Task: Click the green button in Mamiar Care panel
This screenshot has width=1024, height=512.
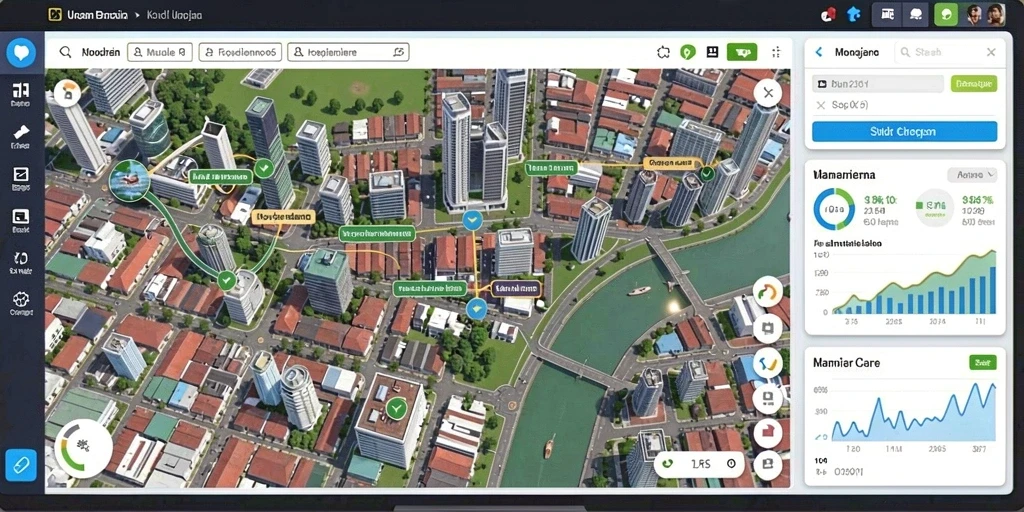Action: click(x=983, y=362)
